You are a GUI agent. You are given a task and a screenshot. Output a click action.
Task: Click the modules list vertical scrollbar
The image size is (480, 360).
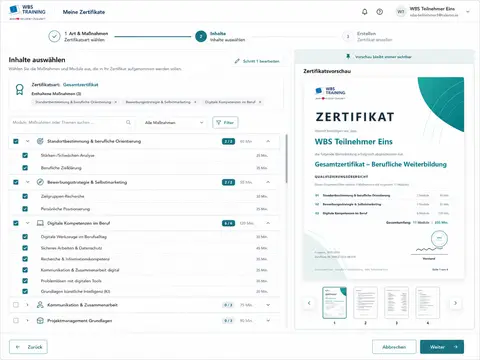286,158
